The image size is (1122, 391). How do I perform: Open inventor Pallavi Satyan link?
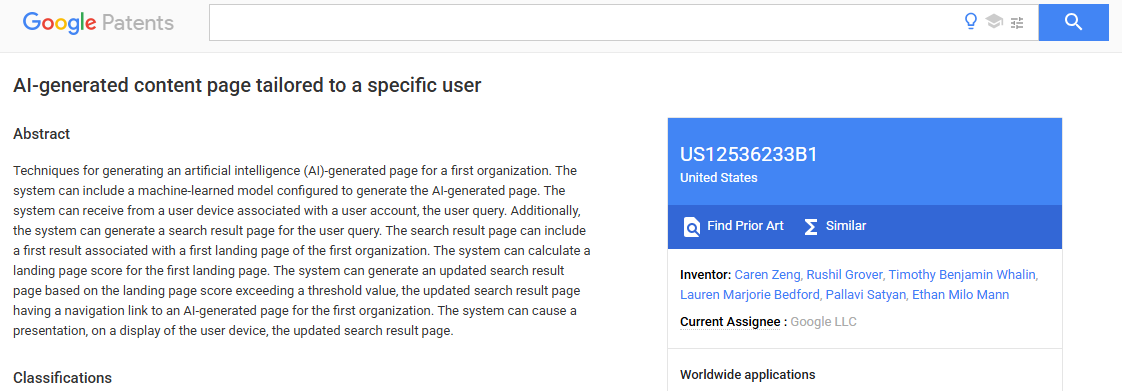[x=865, y=294]
